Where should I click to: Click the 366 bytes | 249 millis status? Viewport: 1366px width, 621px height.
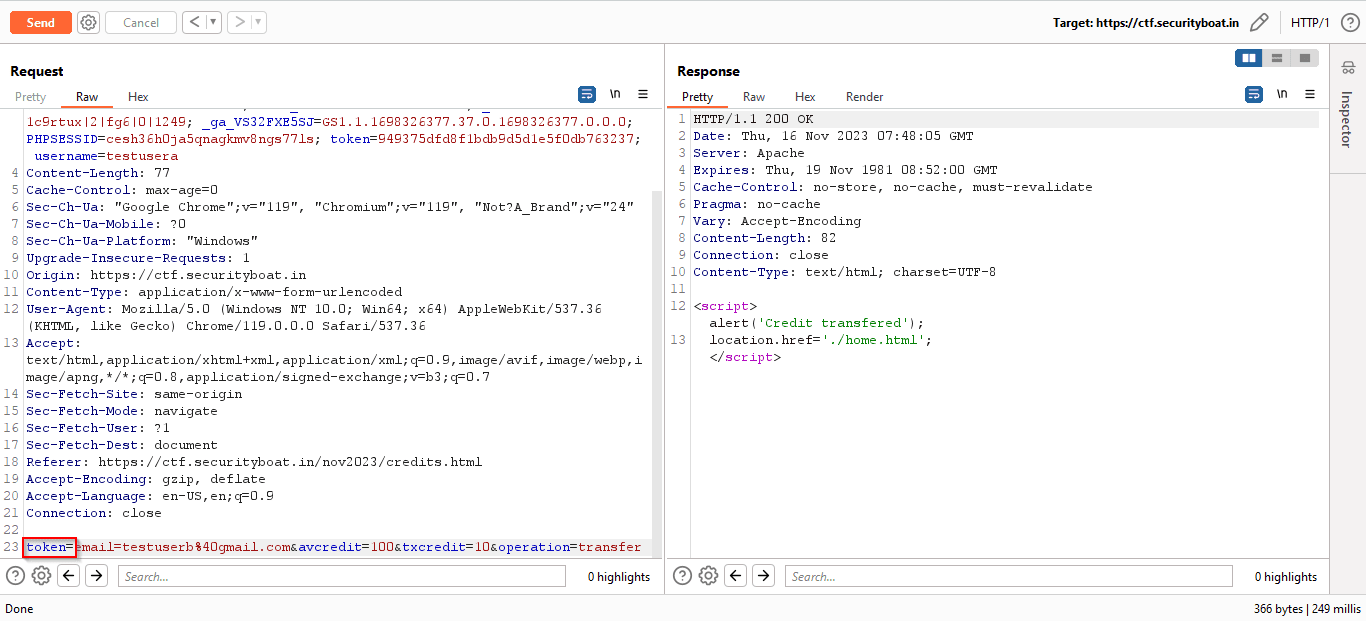(1307, 609)
